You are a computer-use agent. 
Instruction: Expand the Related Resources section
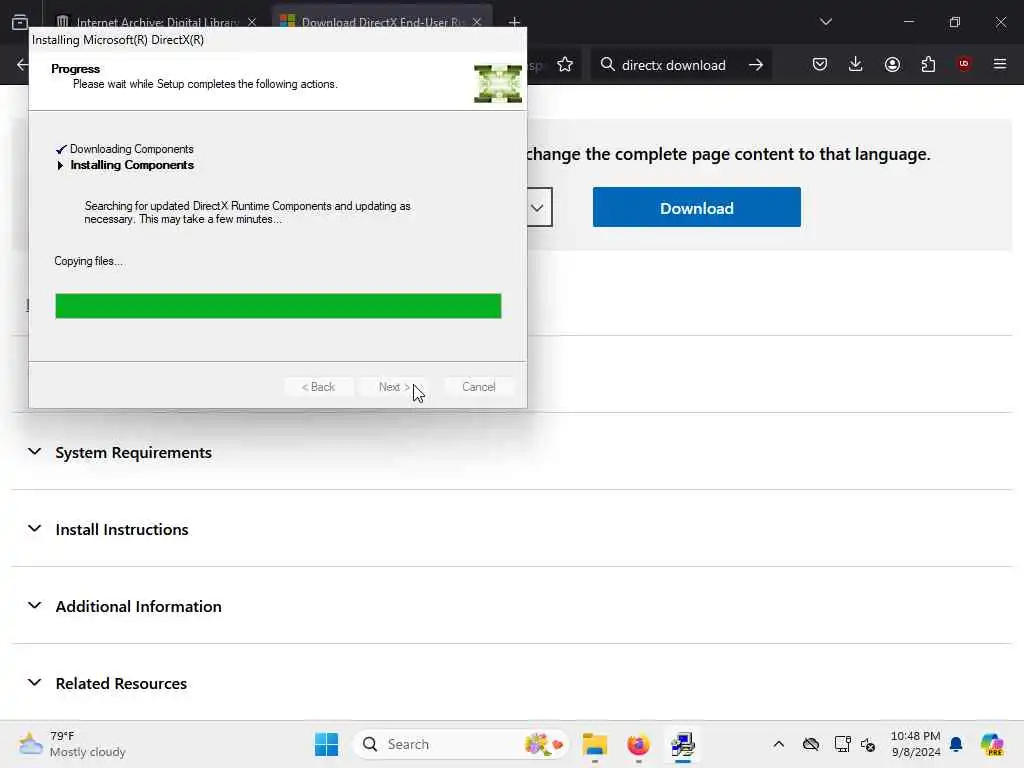121,684
